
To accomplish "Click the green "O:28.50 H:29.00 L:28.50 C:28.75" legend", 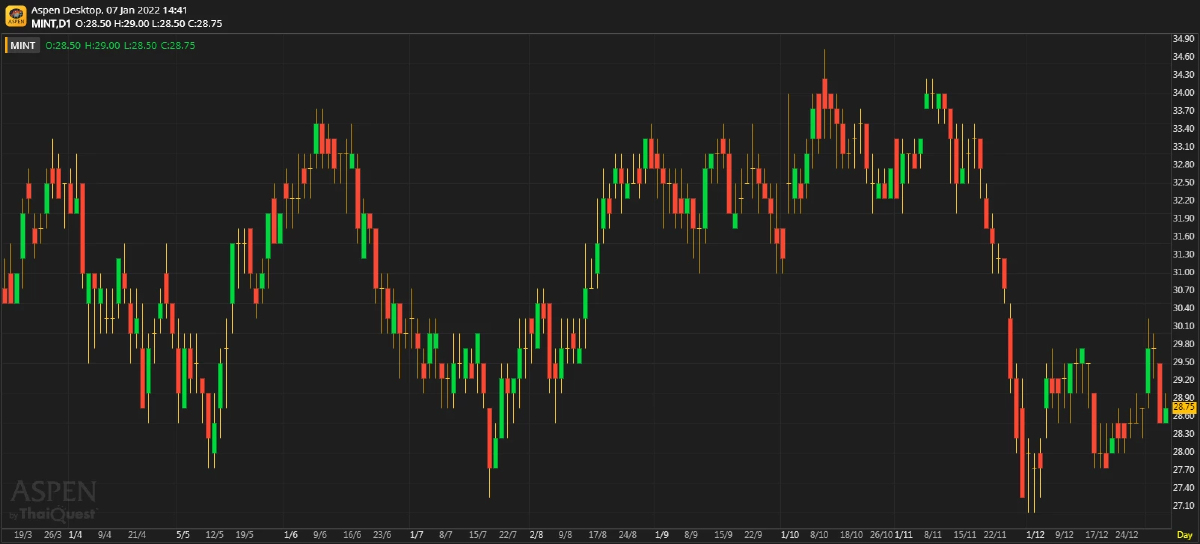I will pos(119,45).
